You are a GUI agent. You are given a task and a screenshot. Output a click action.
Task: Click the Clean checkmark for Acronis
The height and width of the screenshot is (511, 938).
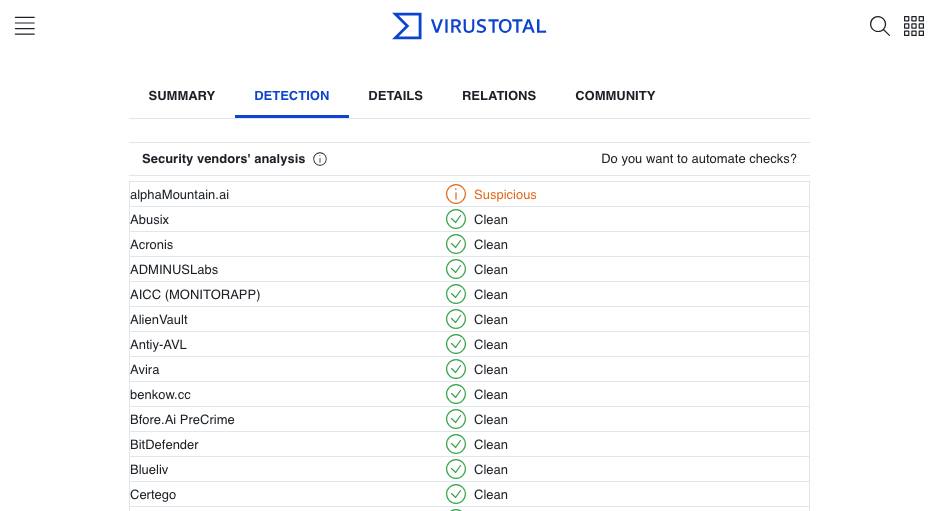coord(456,245)
